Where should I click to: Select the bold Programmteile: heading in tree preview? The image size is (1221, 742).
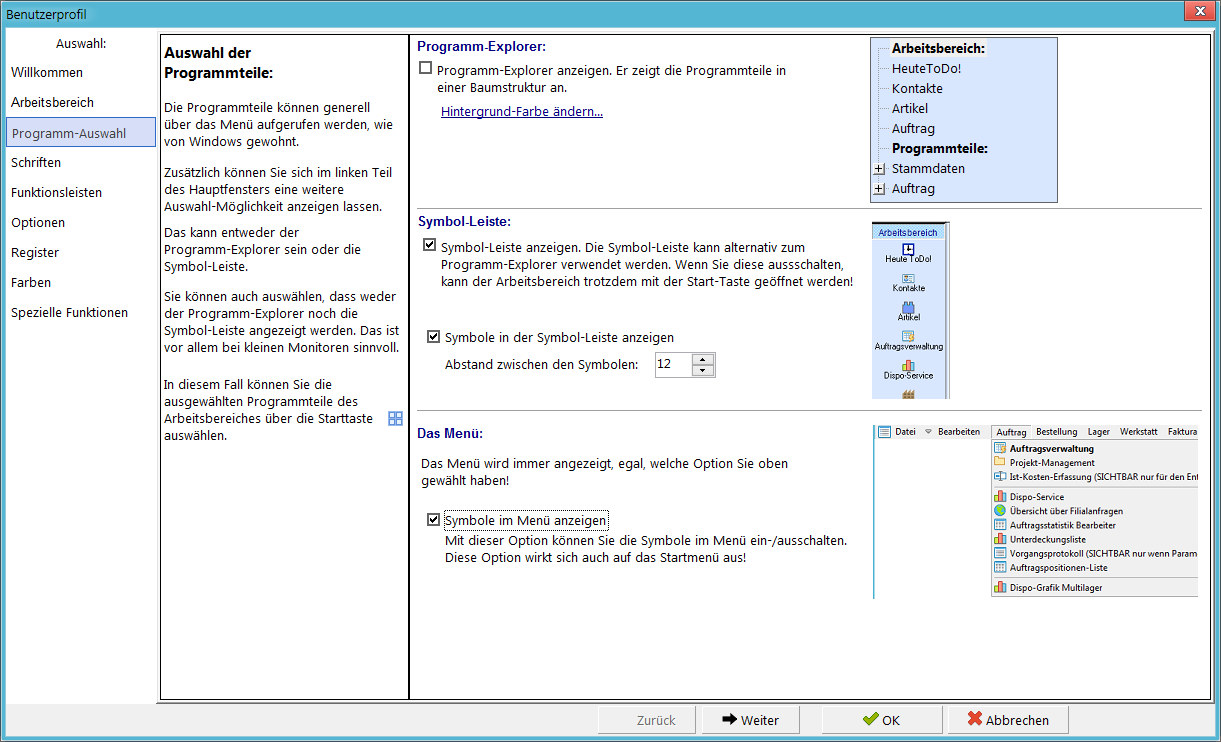[940, 148]
